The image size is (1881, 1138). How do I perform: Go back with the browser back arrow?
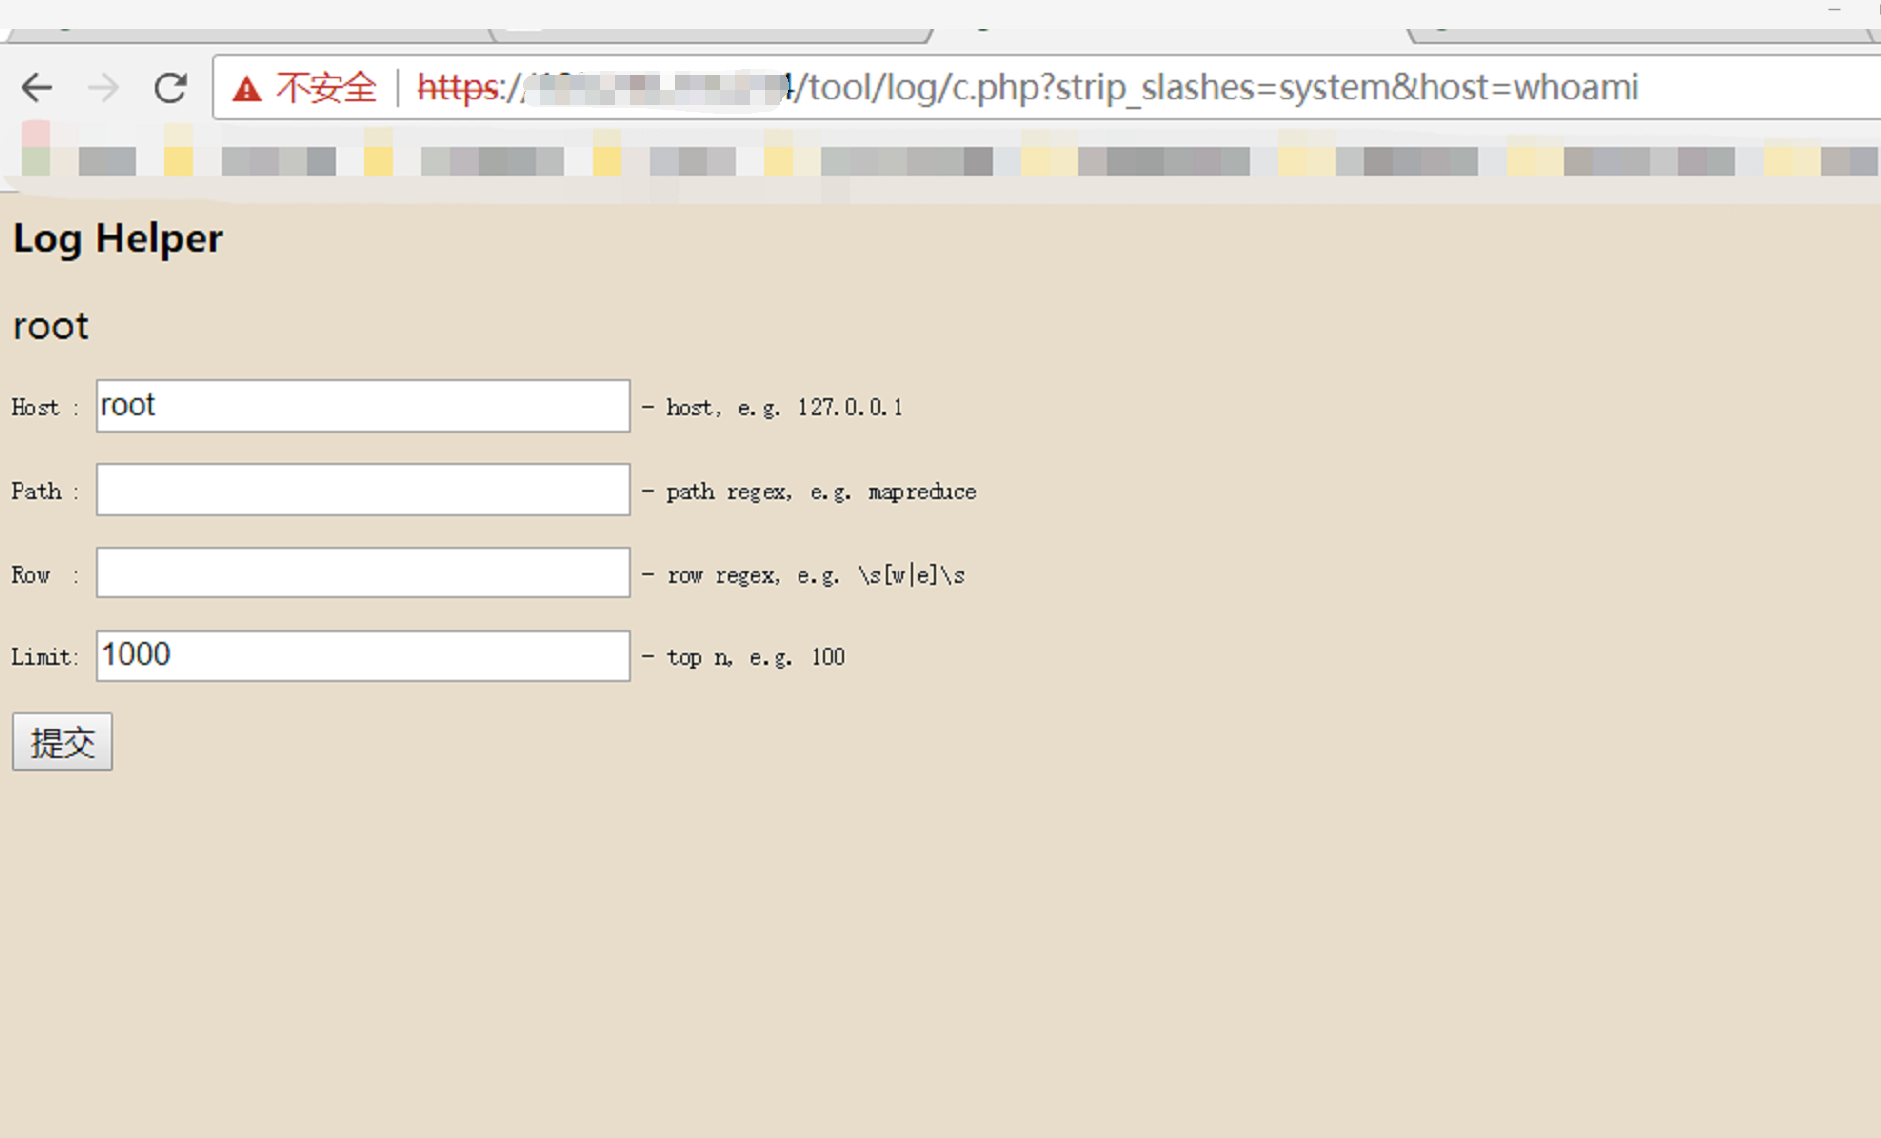[x=37, y=88]
